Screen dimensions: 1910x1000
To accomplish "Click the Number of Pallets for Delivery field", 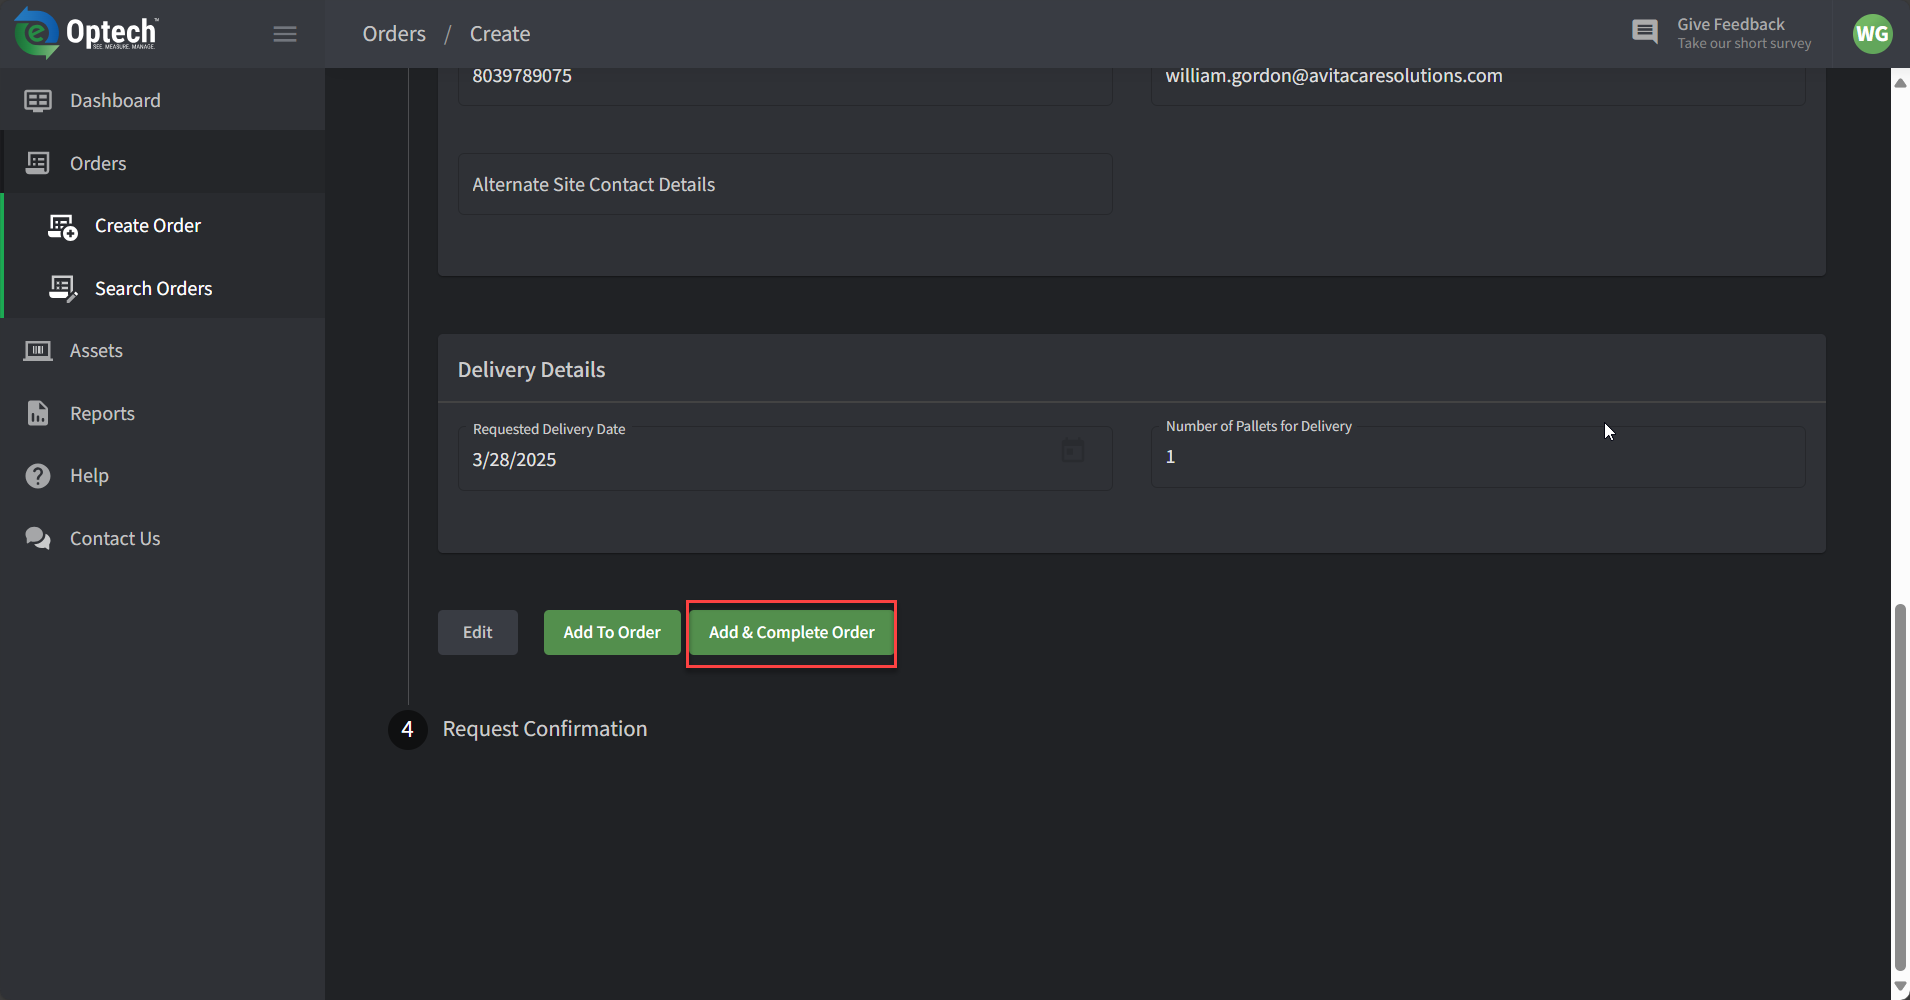I will point(1477,458).
